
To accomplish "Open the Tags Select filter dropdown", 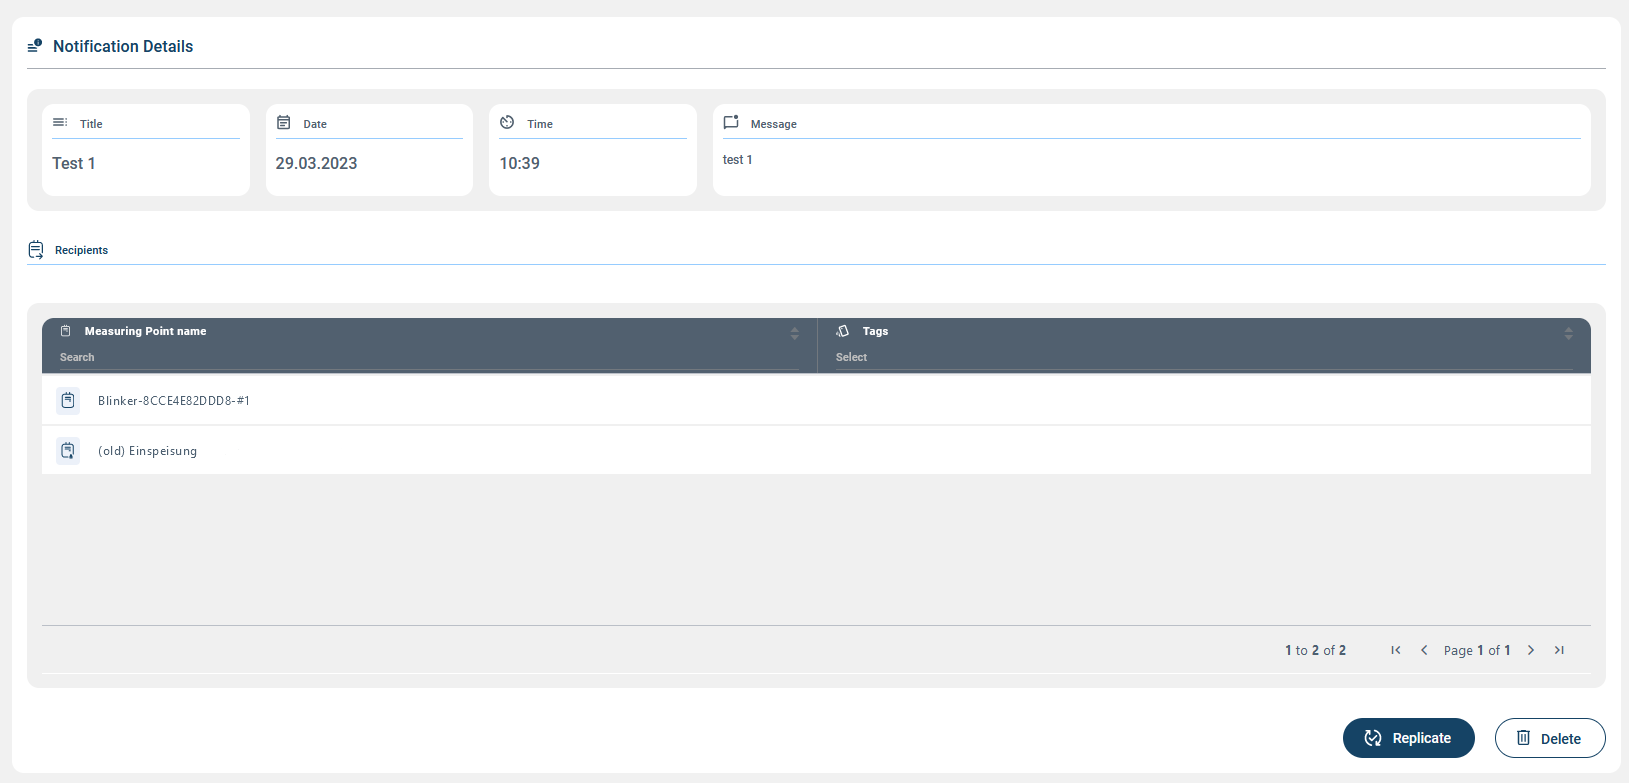I will (x=1204, y=357).
